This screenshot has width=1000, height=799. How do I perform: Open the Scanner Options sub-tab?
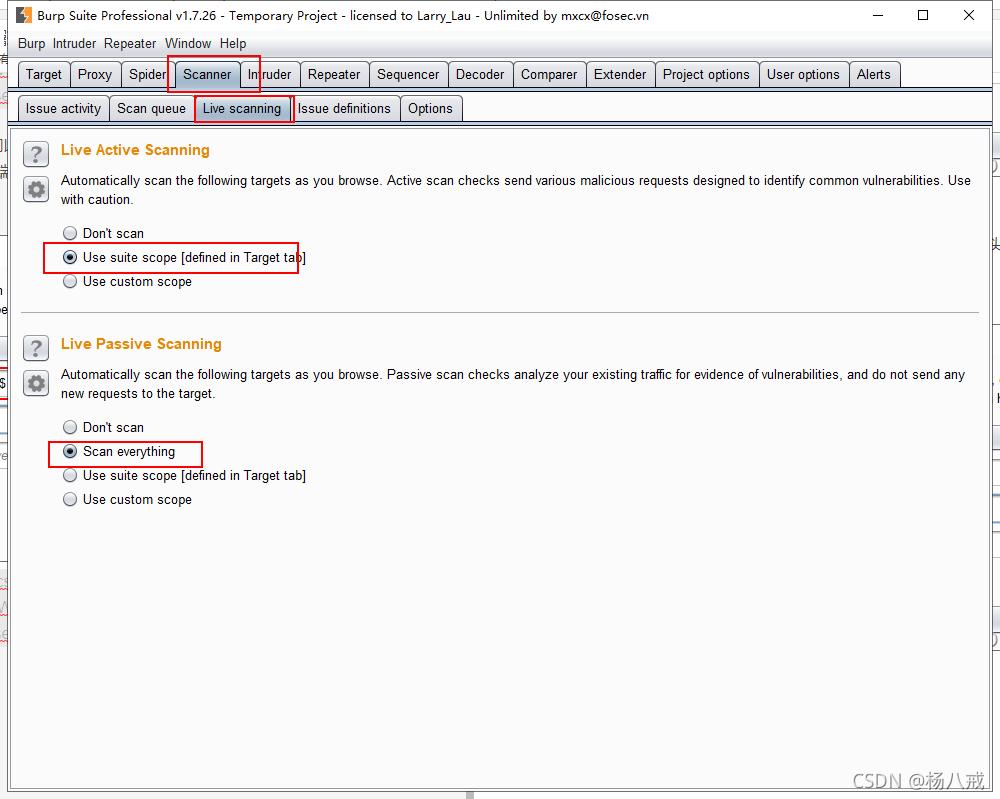pos(430,108)
